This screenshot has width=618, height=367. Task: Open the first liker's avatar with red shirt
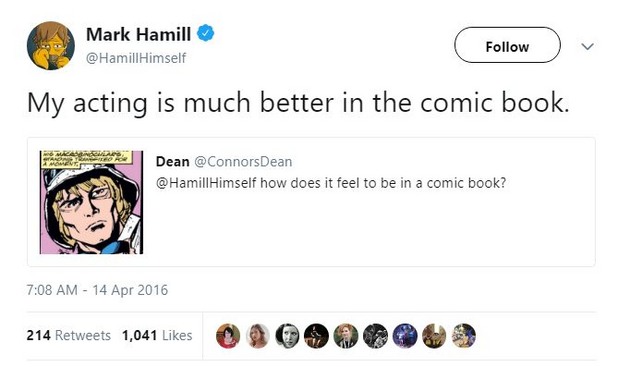(x=228, y=335)
